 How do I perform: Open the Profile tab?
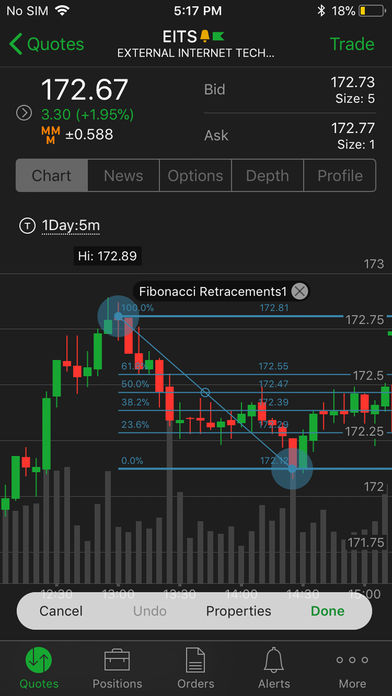point(340,176)
